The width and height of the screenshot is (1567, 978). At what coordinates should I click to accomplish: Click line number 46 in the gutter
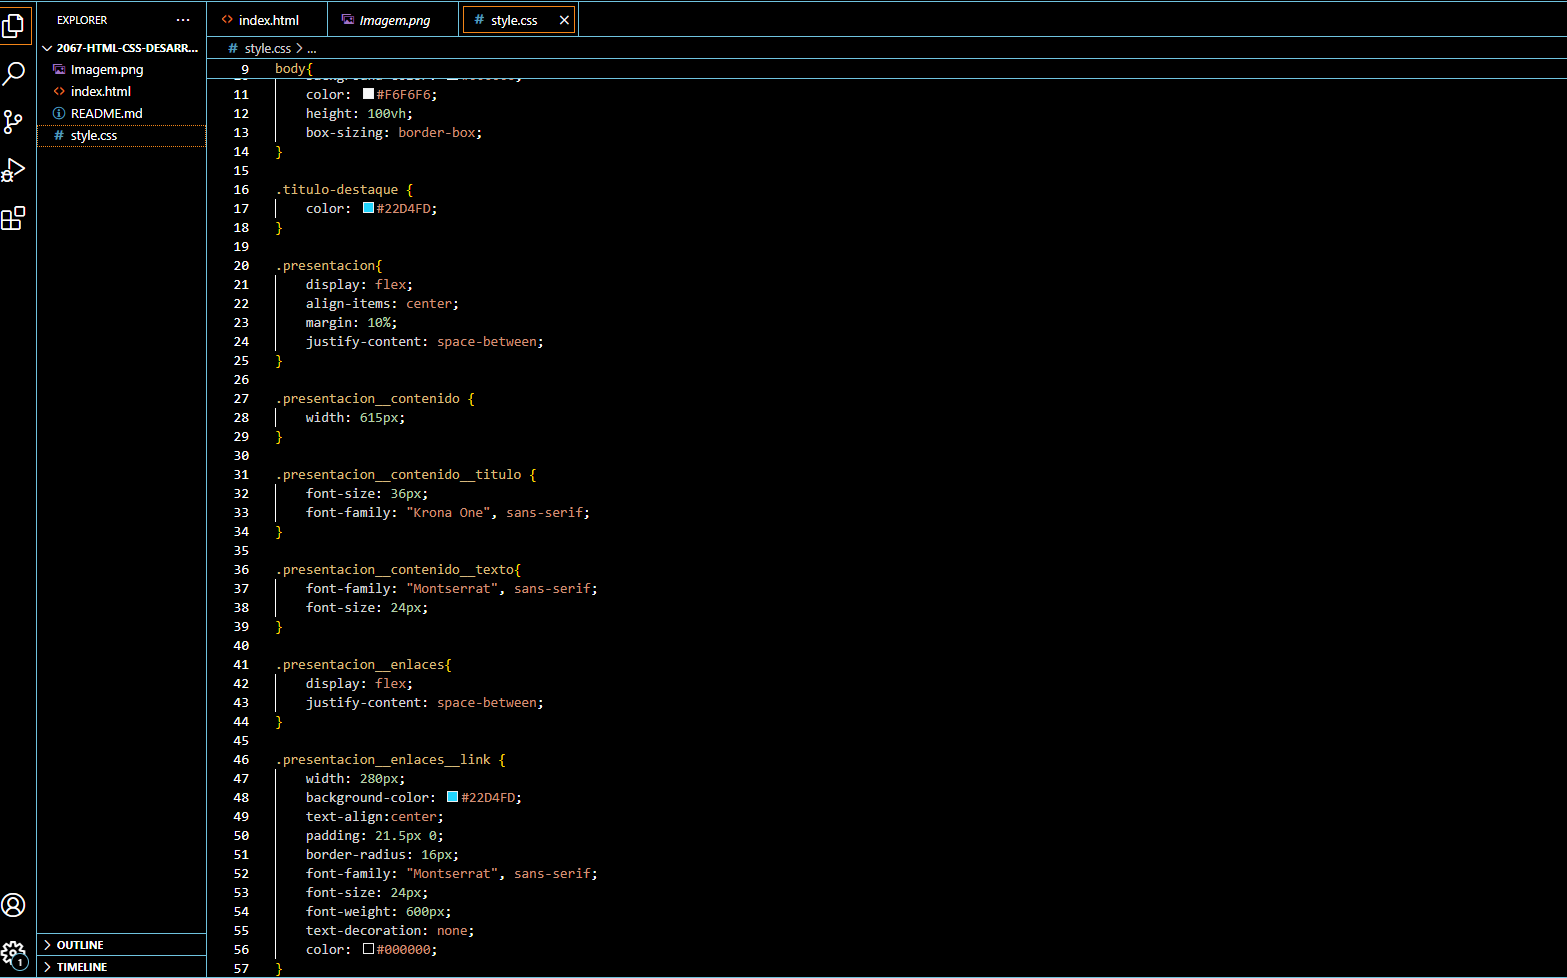(241, 760)
